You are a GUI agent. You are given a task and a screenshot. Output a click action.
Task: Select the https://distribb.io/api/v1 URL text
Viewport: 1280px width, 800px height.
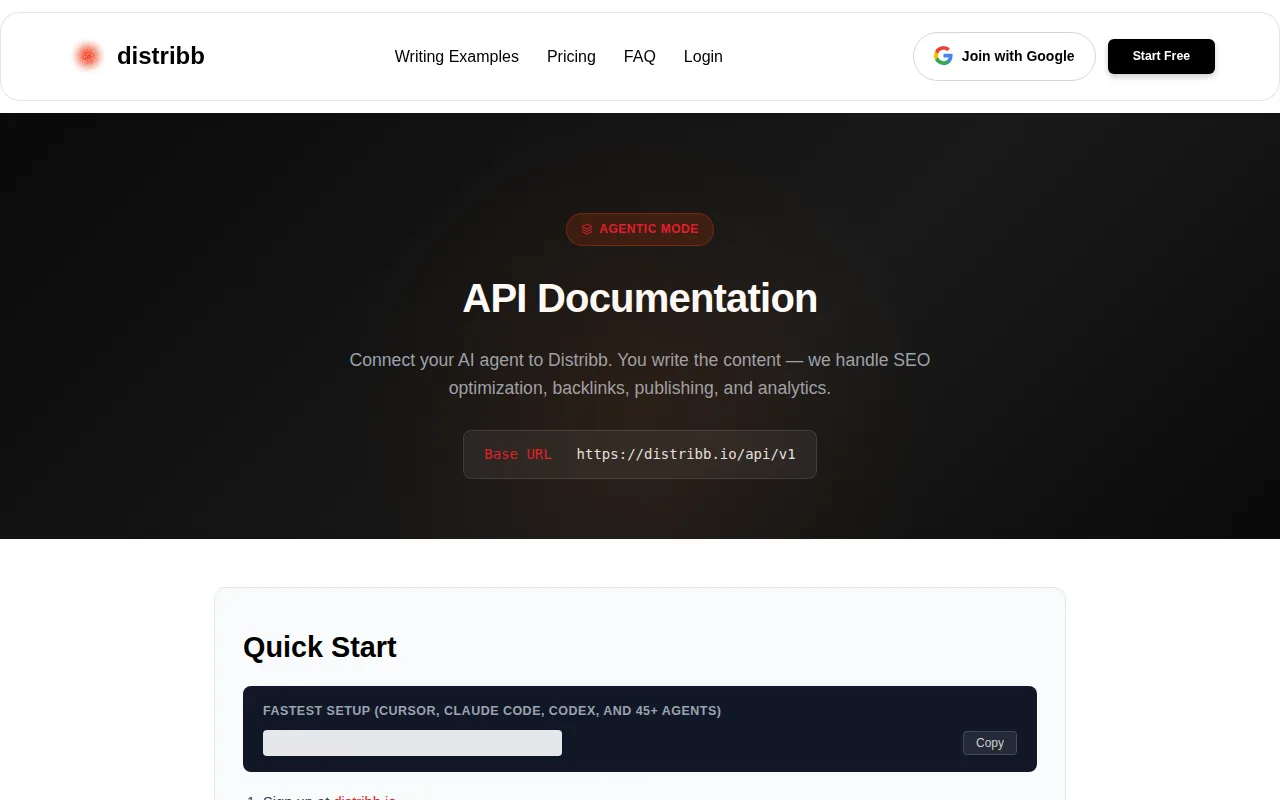click(686, 454)
